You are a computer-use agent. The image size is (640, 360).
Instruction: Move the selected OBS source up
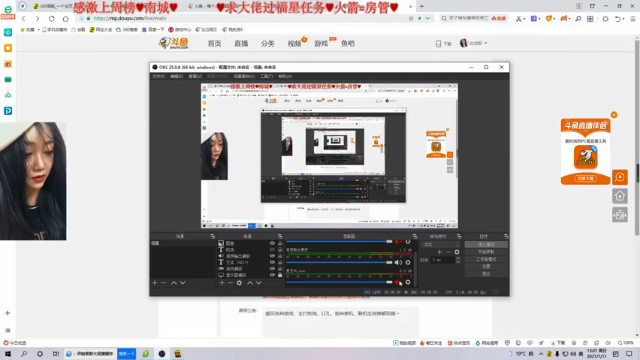(250, 282)
